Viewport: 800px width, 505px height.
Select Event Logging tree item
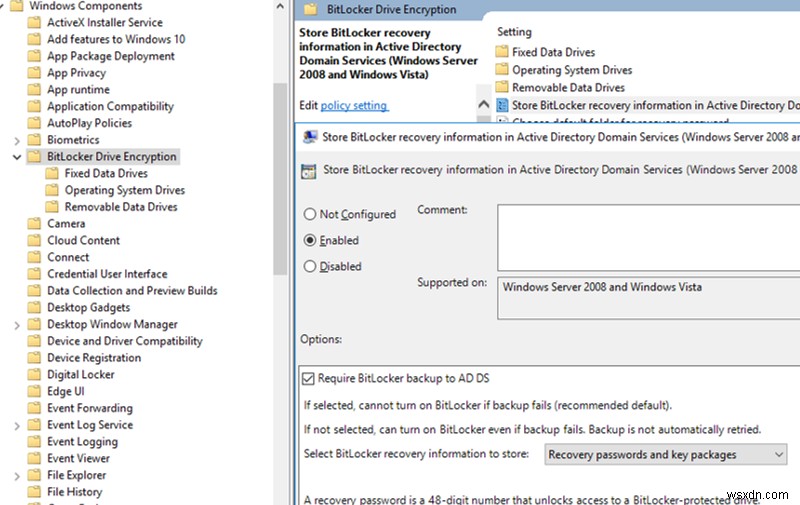[x=82, y=442]
